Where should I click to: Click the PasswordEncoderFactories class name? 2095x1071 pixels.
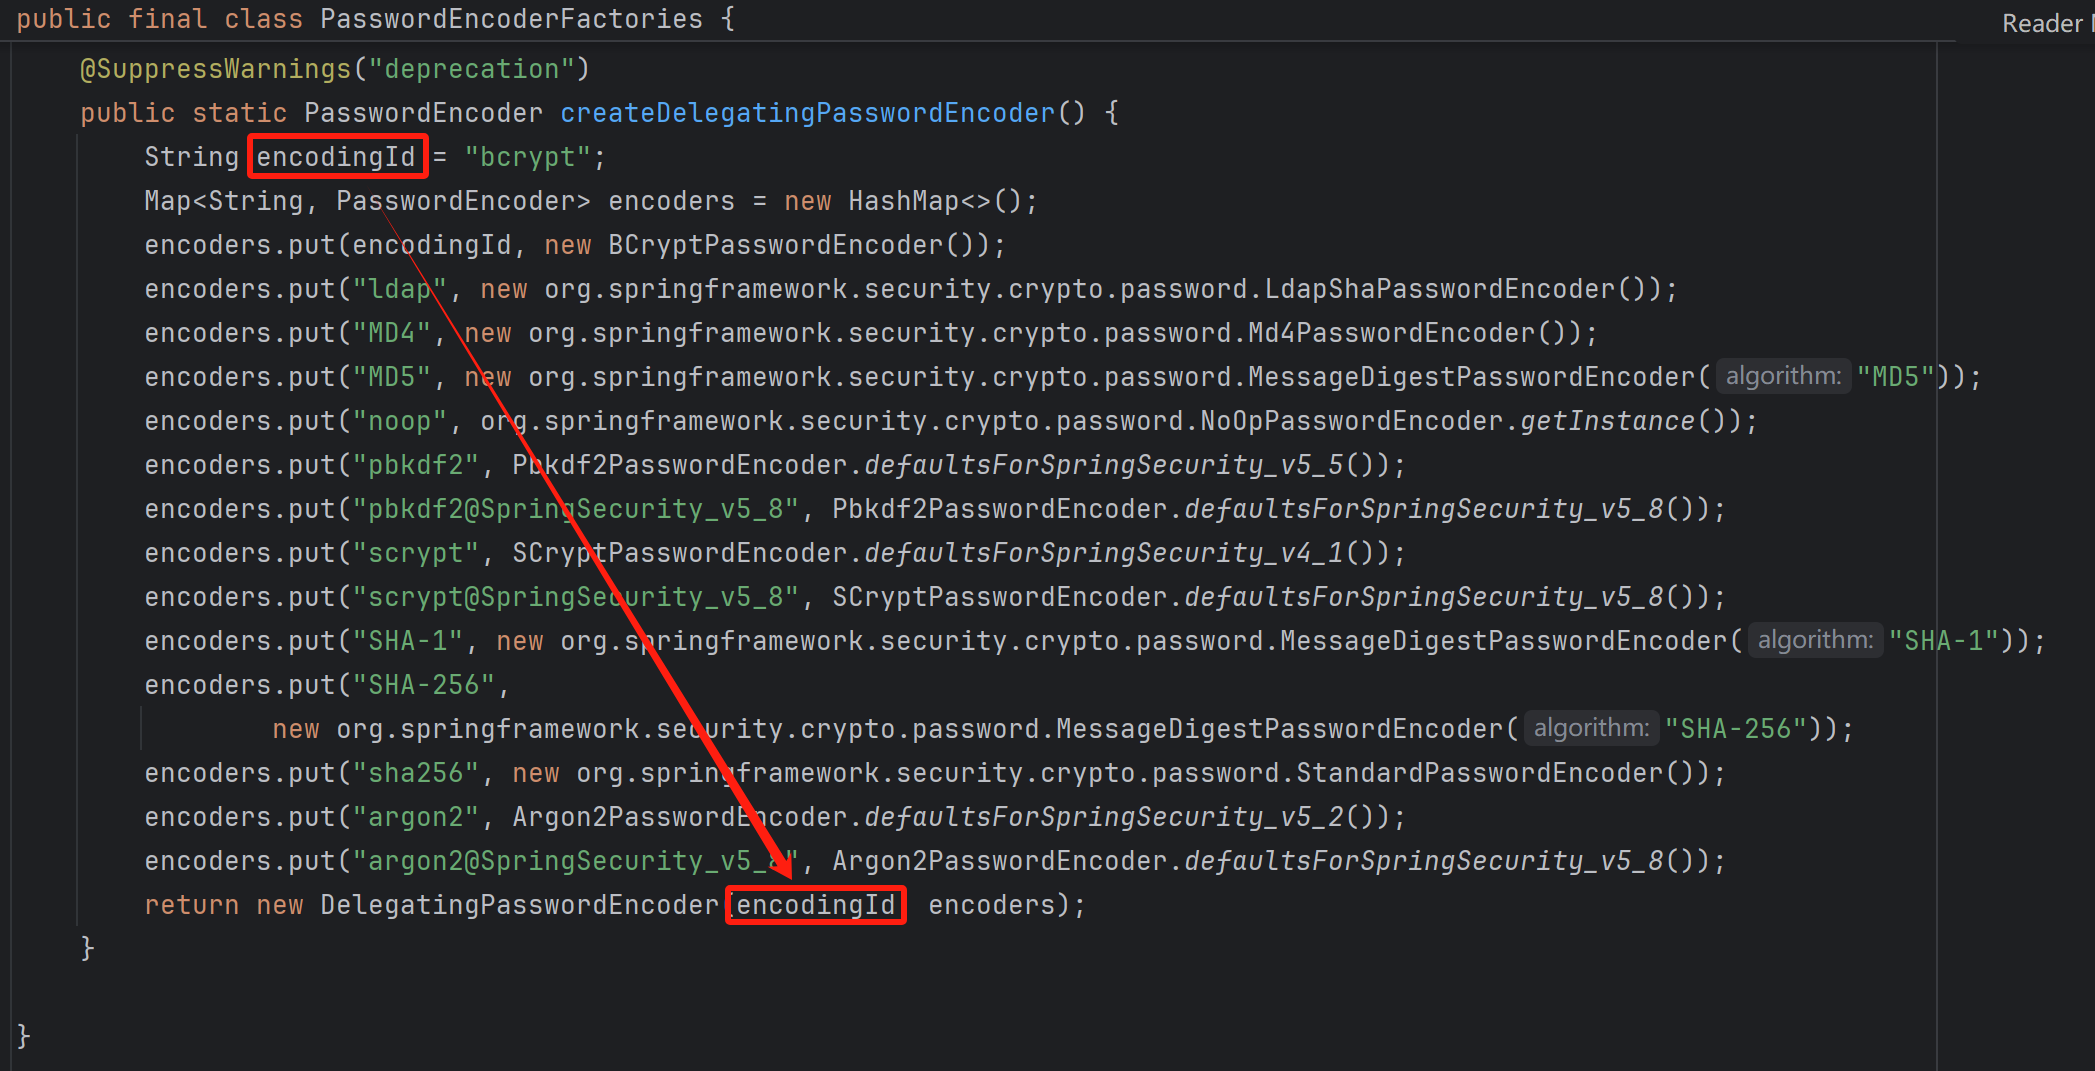click(511, 19)
